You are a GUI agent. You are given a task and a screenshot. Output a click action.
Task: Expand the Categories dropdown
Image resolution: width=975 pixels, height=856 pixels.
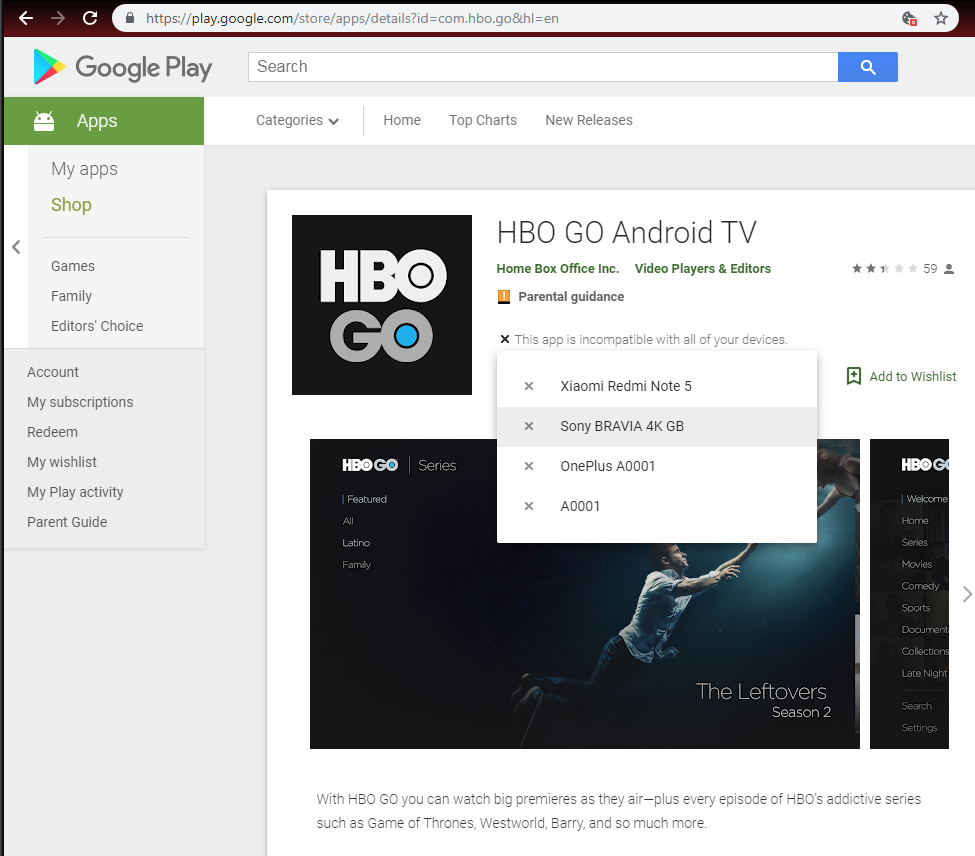(297, 120)
